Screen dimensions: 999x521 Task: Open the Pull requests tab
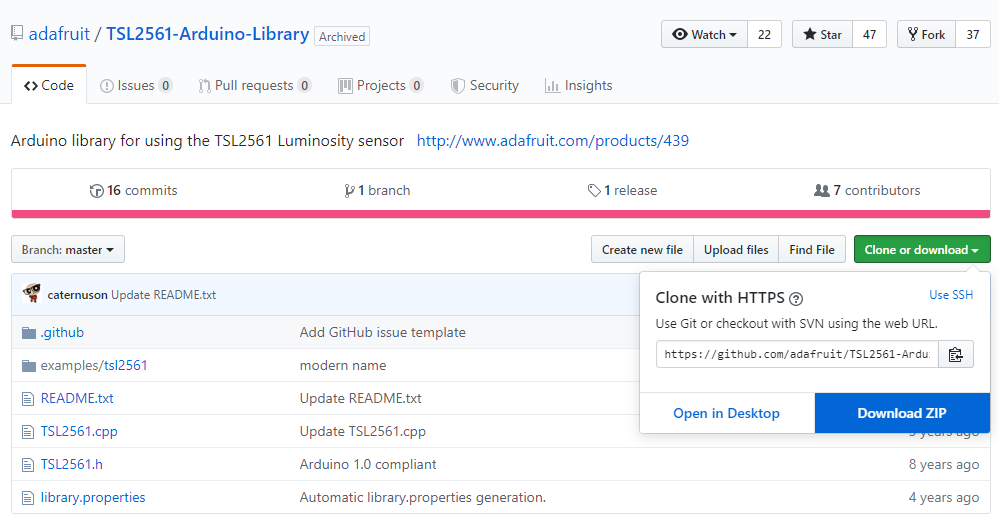pyautogui.click(x=254, y=86)
